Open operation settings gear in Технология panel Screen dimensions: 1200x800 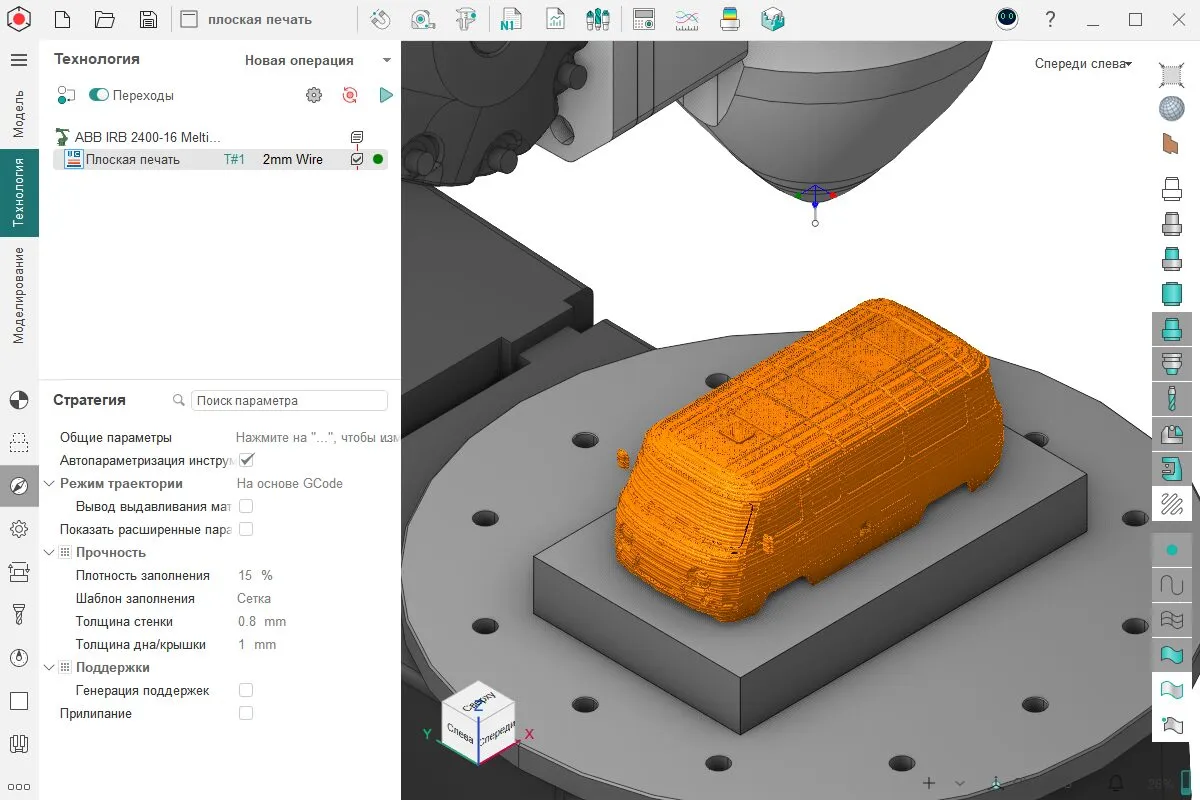click(x=314, y=95)
